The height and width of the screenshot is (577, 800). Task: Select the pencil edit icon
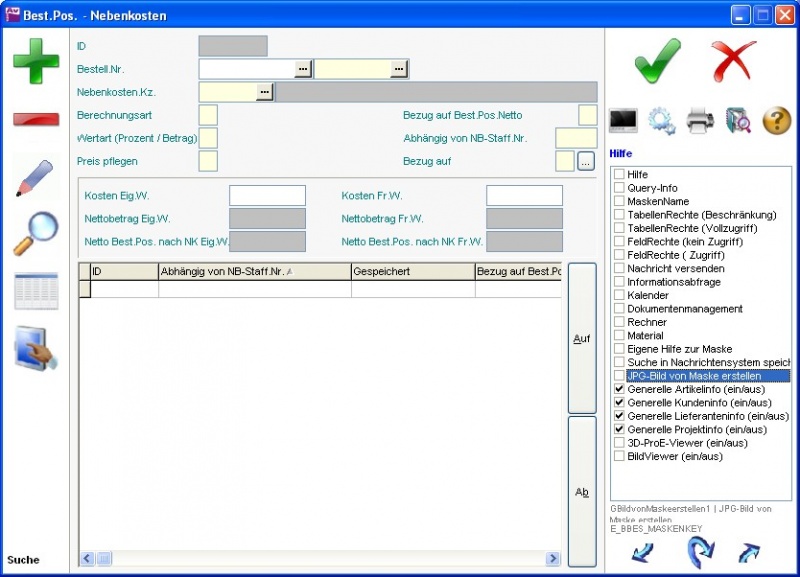click(x=36, y=176)
